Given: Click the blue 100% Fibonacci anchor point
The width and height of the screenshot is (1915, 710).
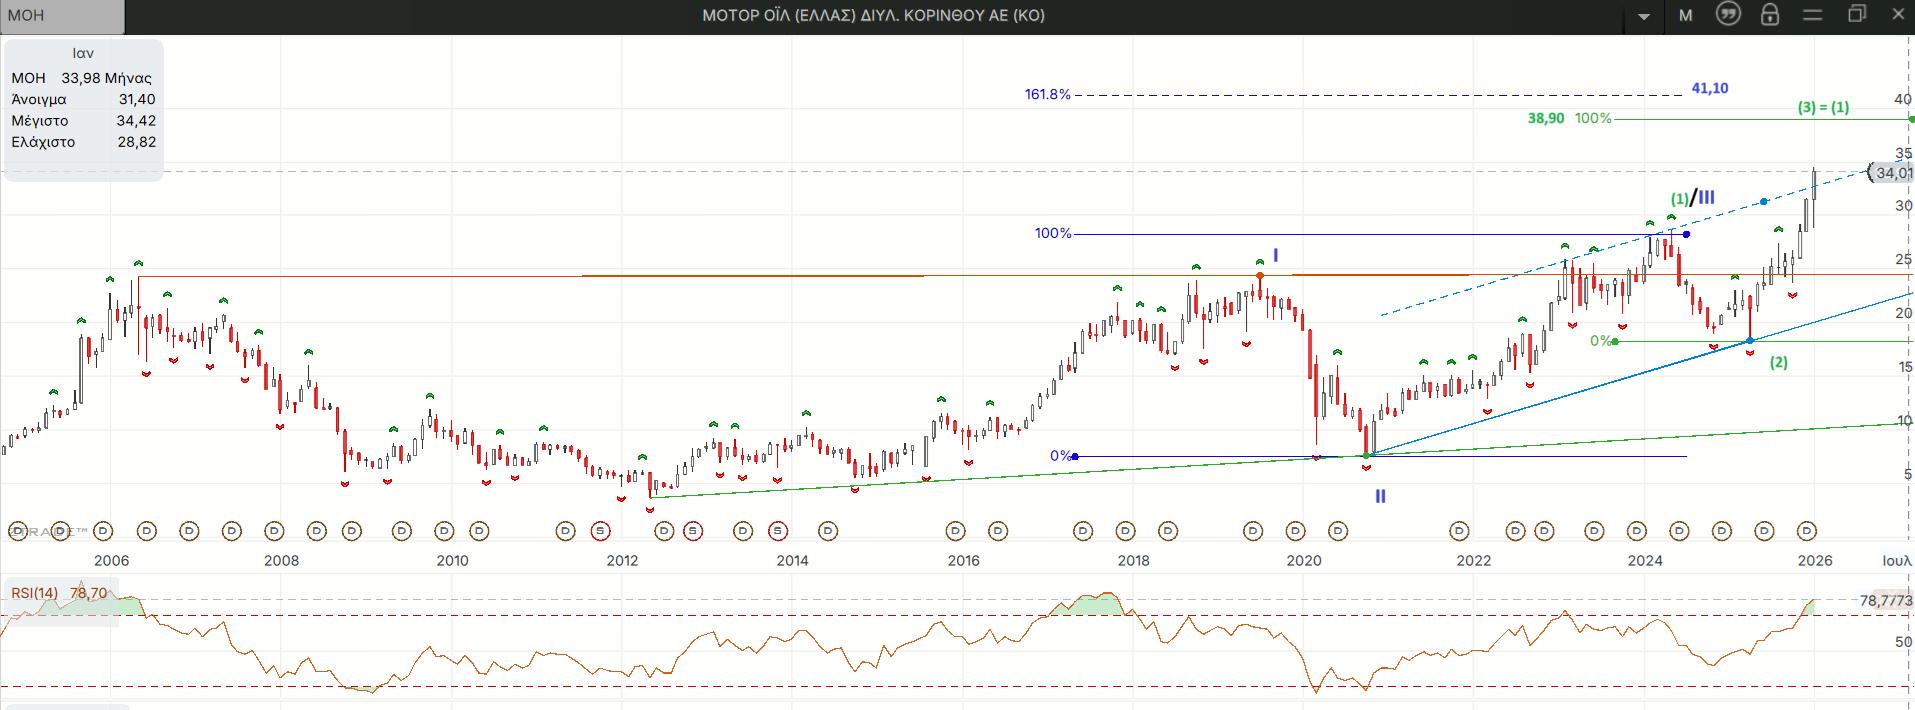Looking at the screenshot, I should click(x=1686, y=234).
